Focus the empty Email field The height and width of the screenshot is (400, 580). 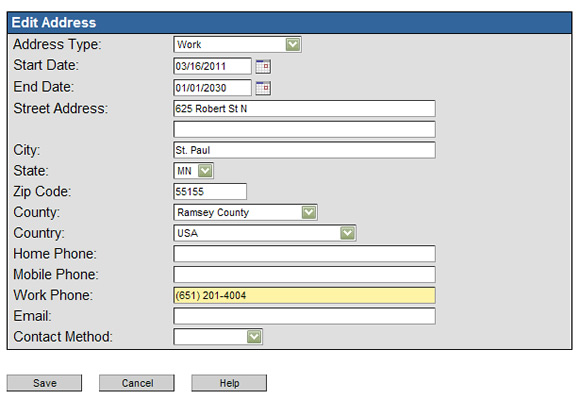pos(304,316)
